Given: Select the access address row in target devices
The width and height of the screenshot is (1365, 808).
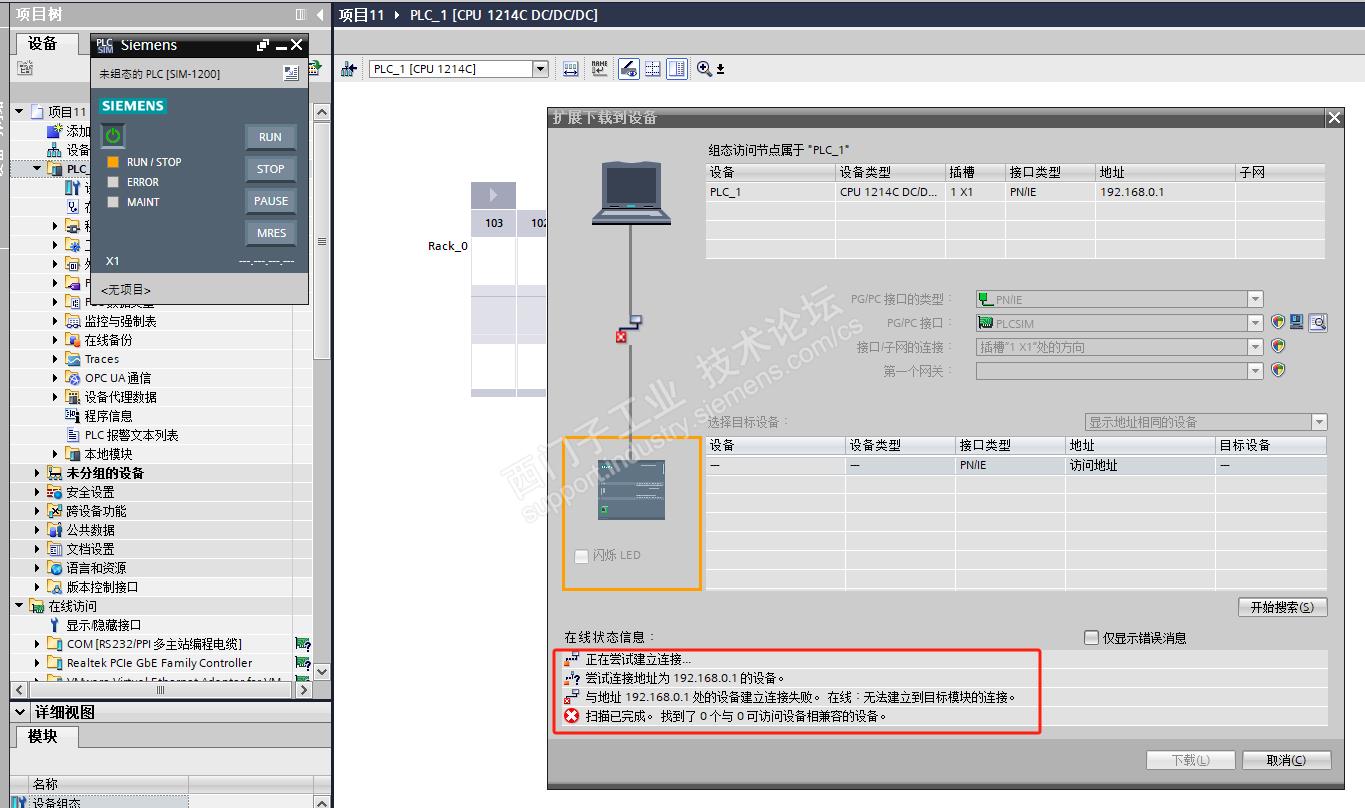Looking at the screenshot, I should tap(1016, 465).
